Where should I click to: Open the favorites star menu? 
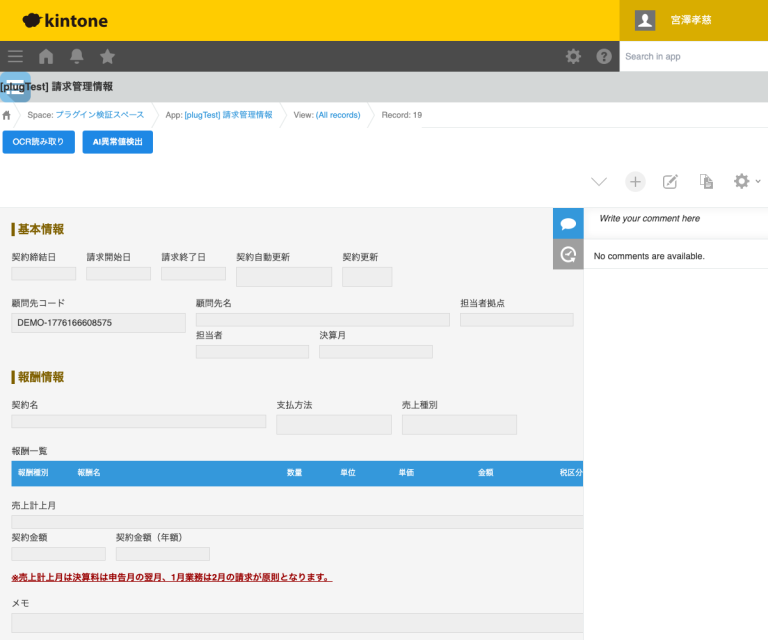click(107, 56)
